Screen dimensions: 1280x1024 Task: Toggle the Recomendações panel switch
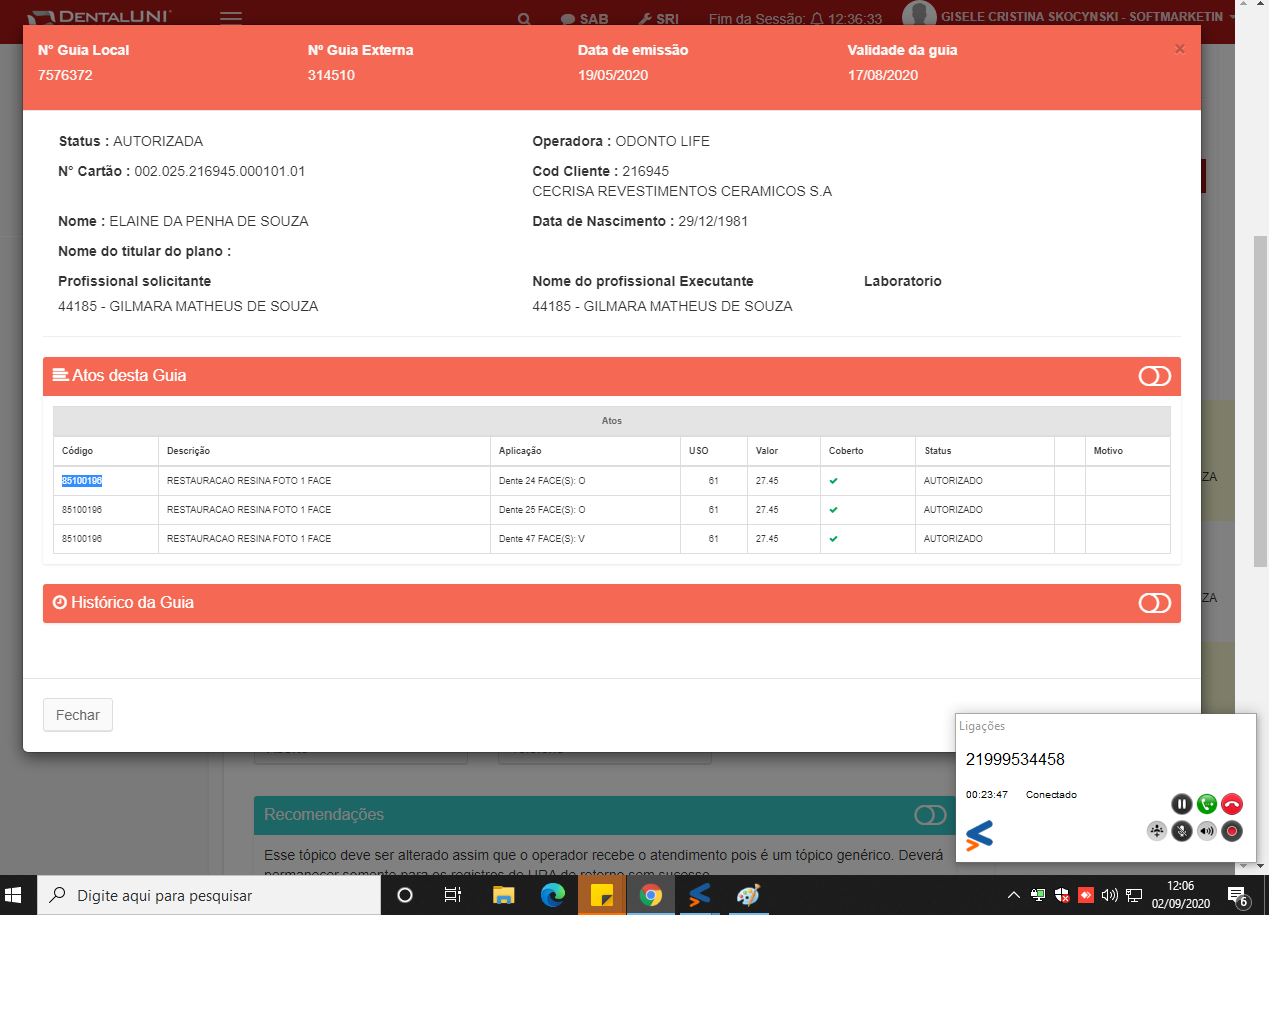click(x=930, y=815)
